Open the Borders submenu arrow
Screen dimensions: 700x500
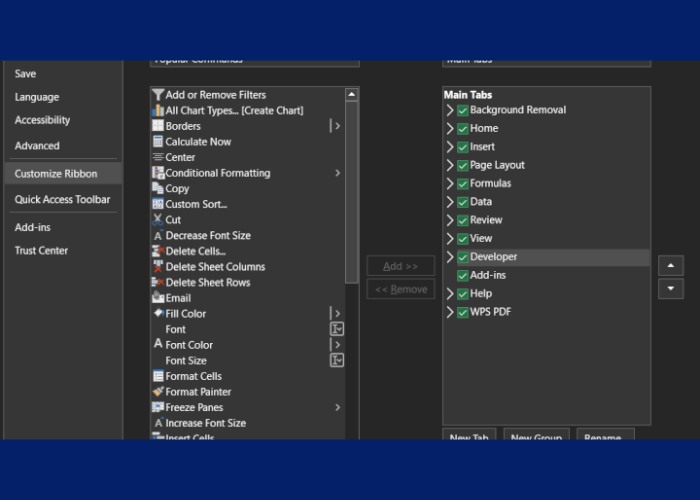pos(338,126)
